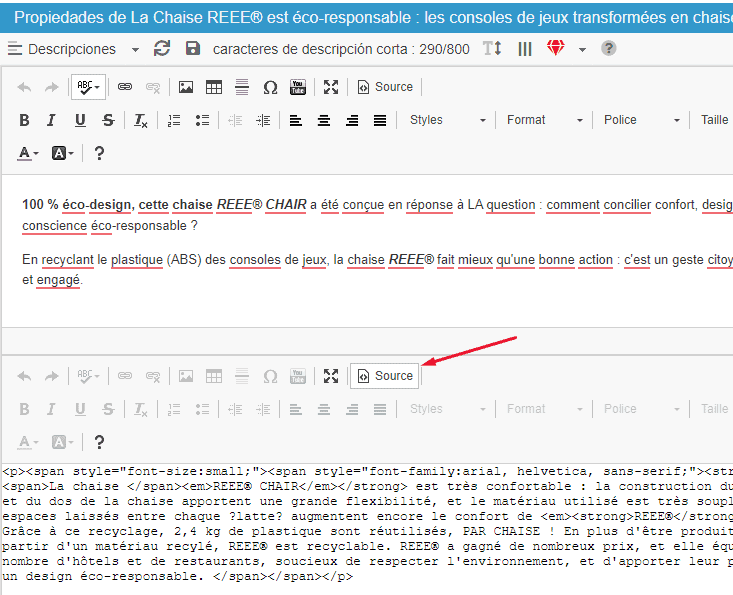Click the refresh icon next to Descripciones
Image resolution: width=733 pixels, height=595 pixels.
pos(162,49)
